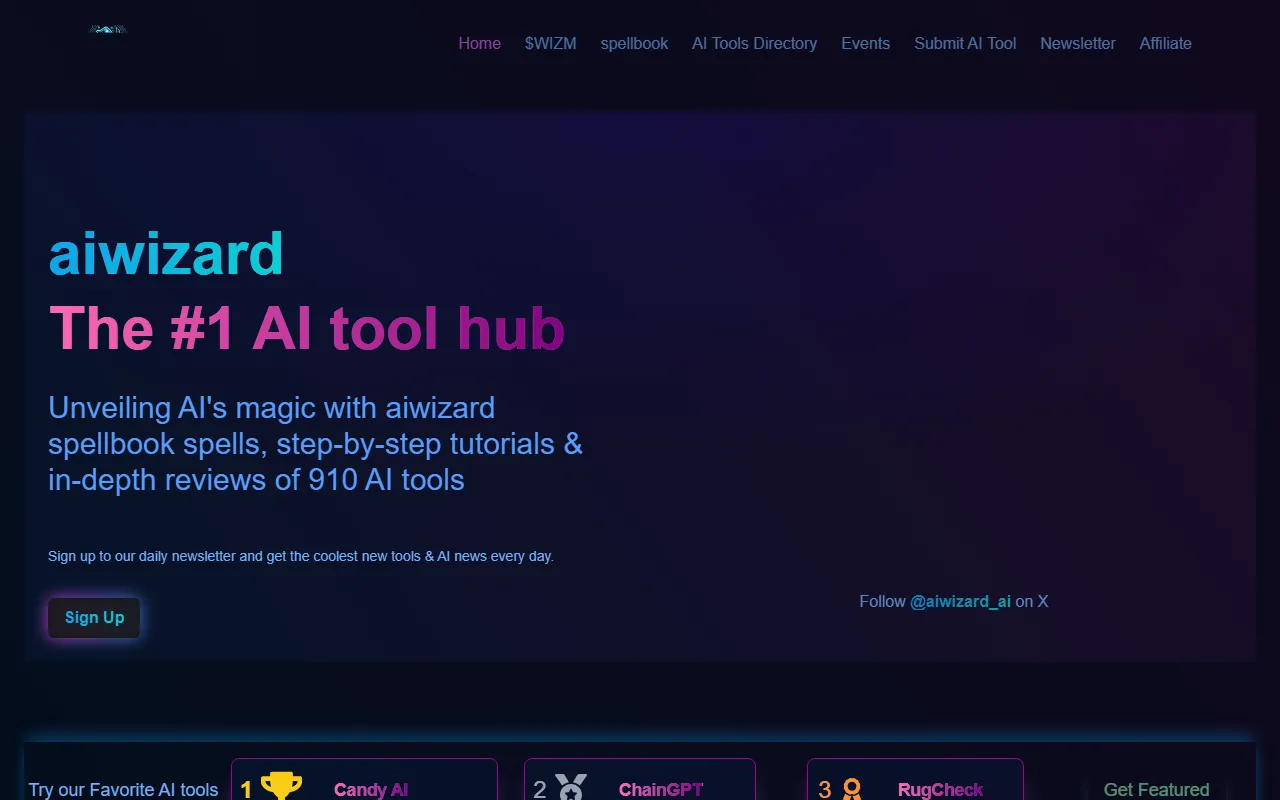Open the Candy AI tool card
1280x800 pixels.
click(364, 779)
